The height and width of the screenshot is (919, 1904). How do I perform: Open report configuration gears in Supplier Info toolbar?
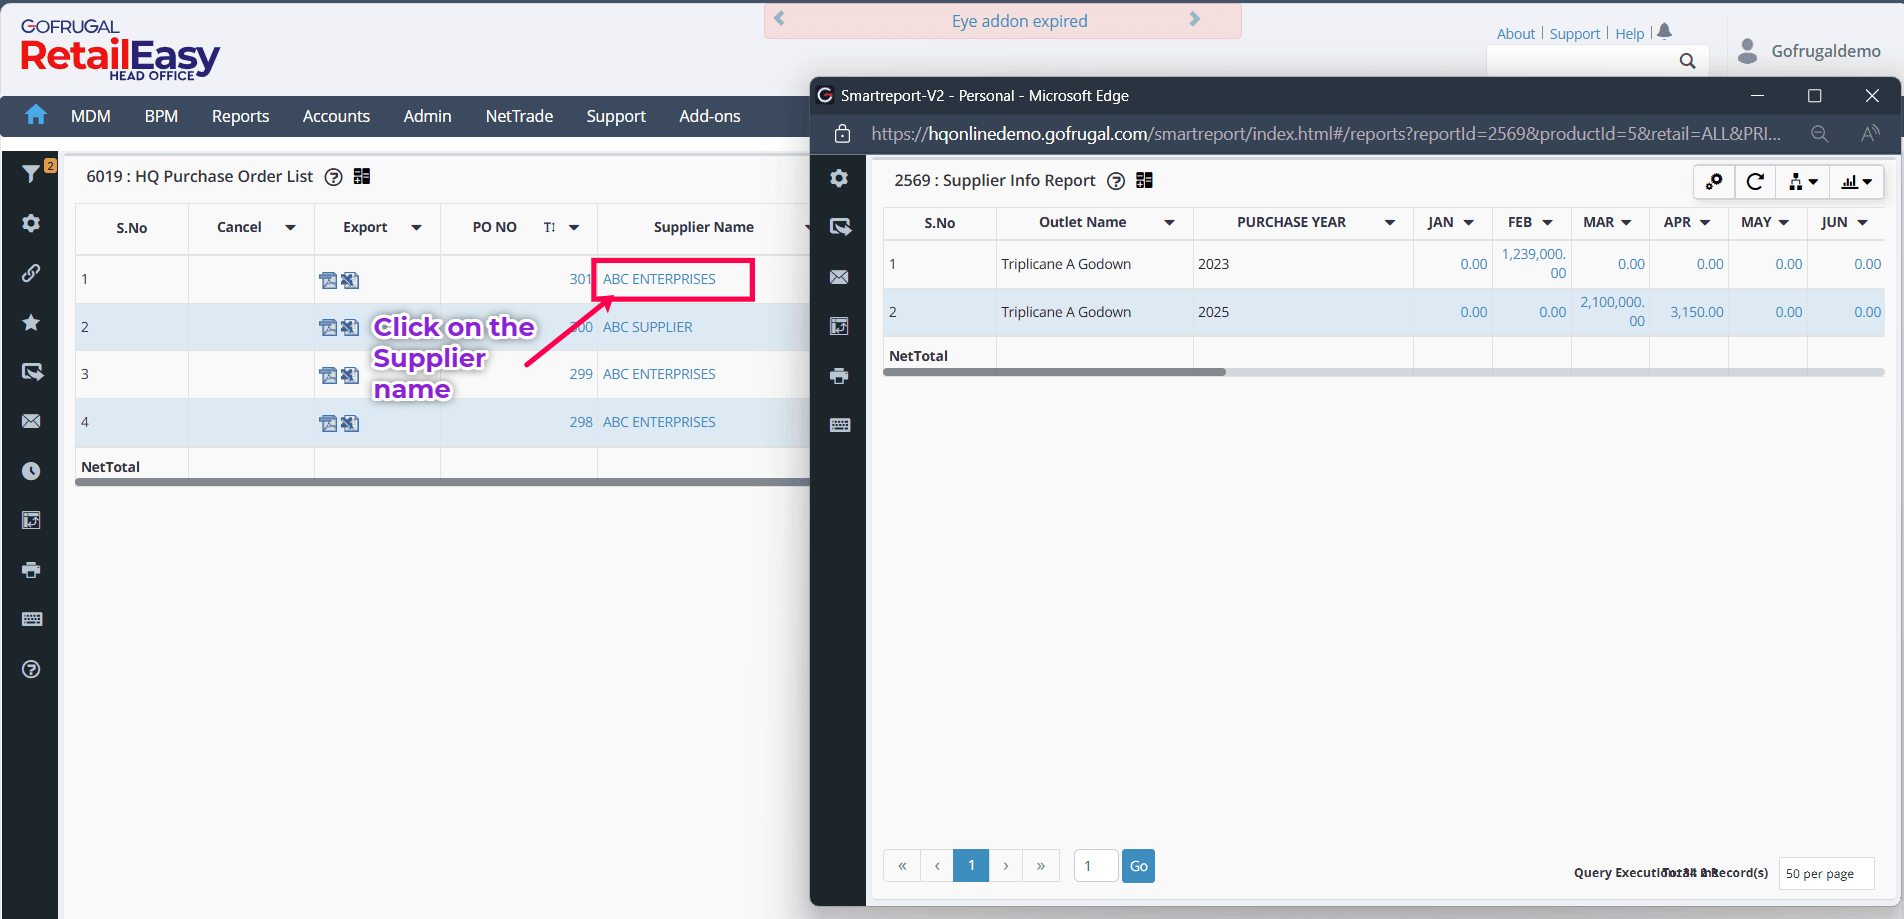coord(1714,181)
